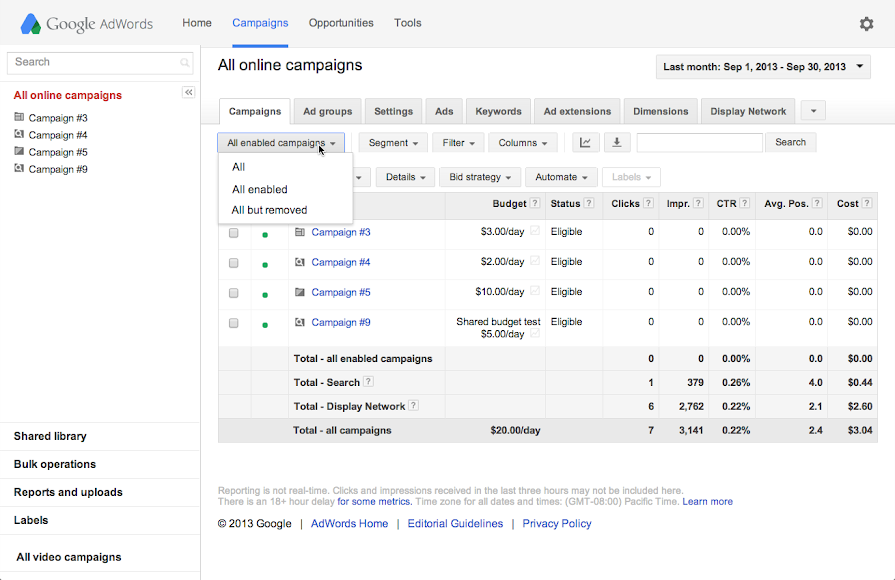Click the download report icon
The image size is (895, 580).
click(616, 143)
